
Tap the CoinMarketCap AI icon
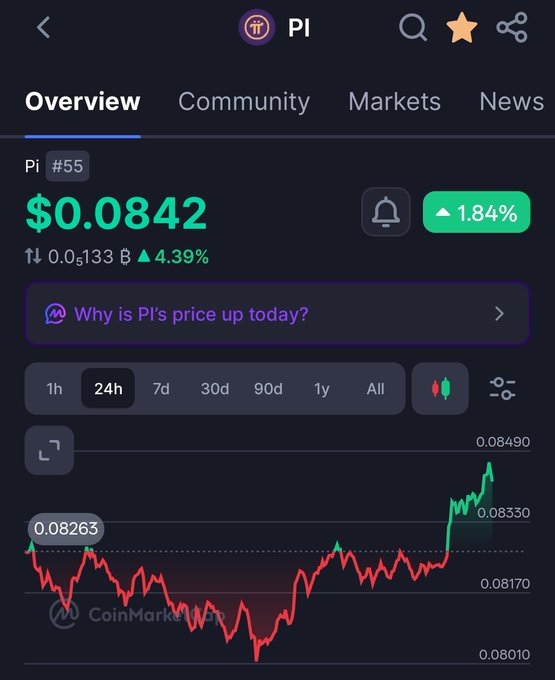(x=56, y=314)
